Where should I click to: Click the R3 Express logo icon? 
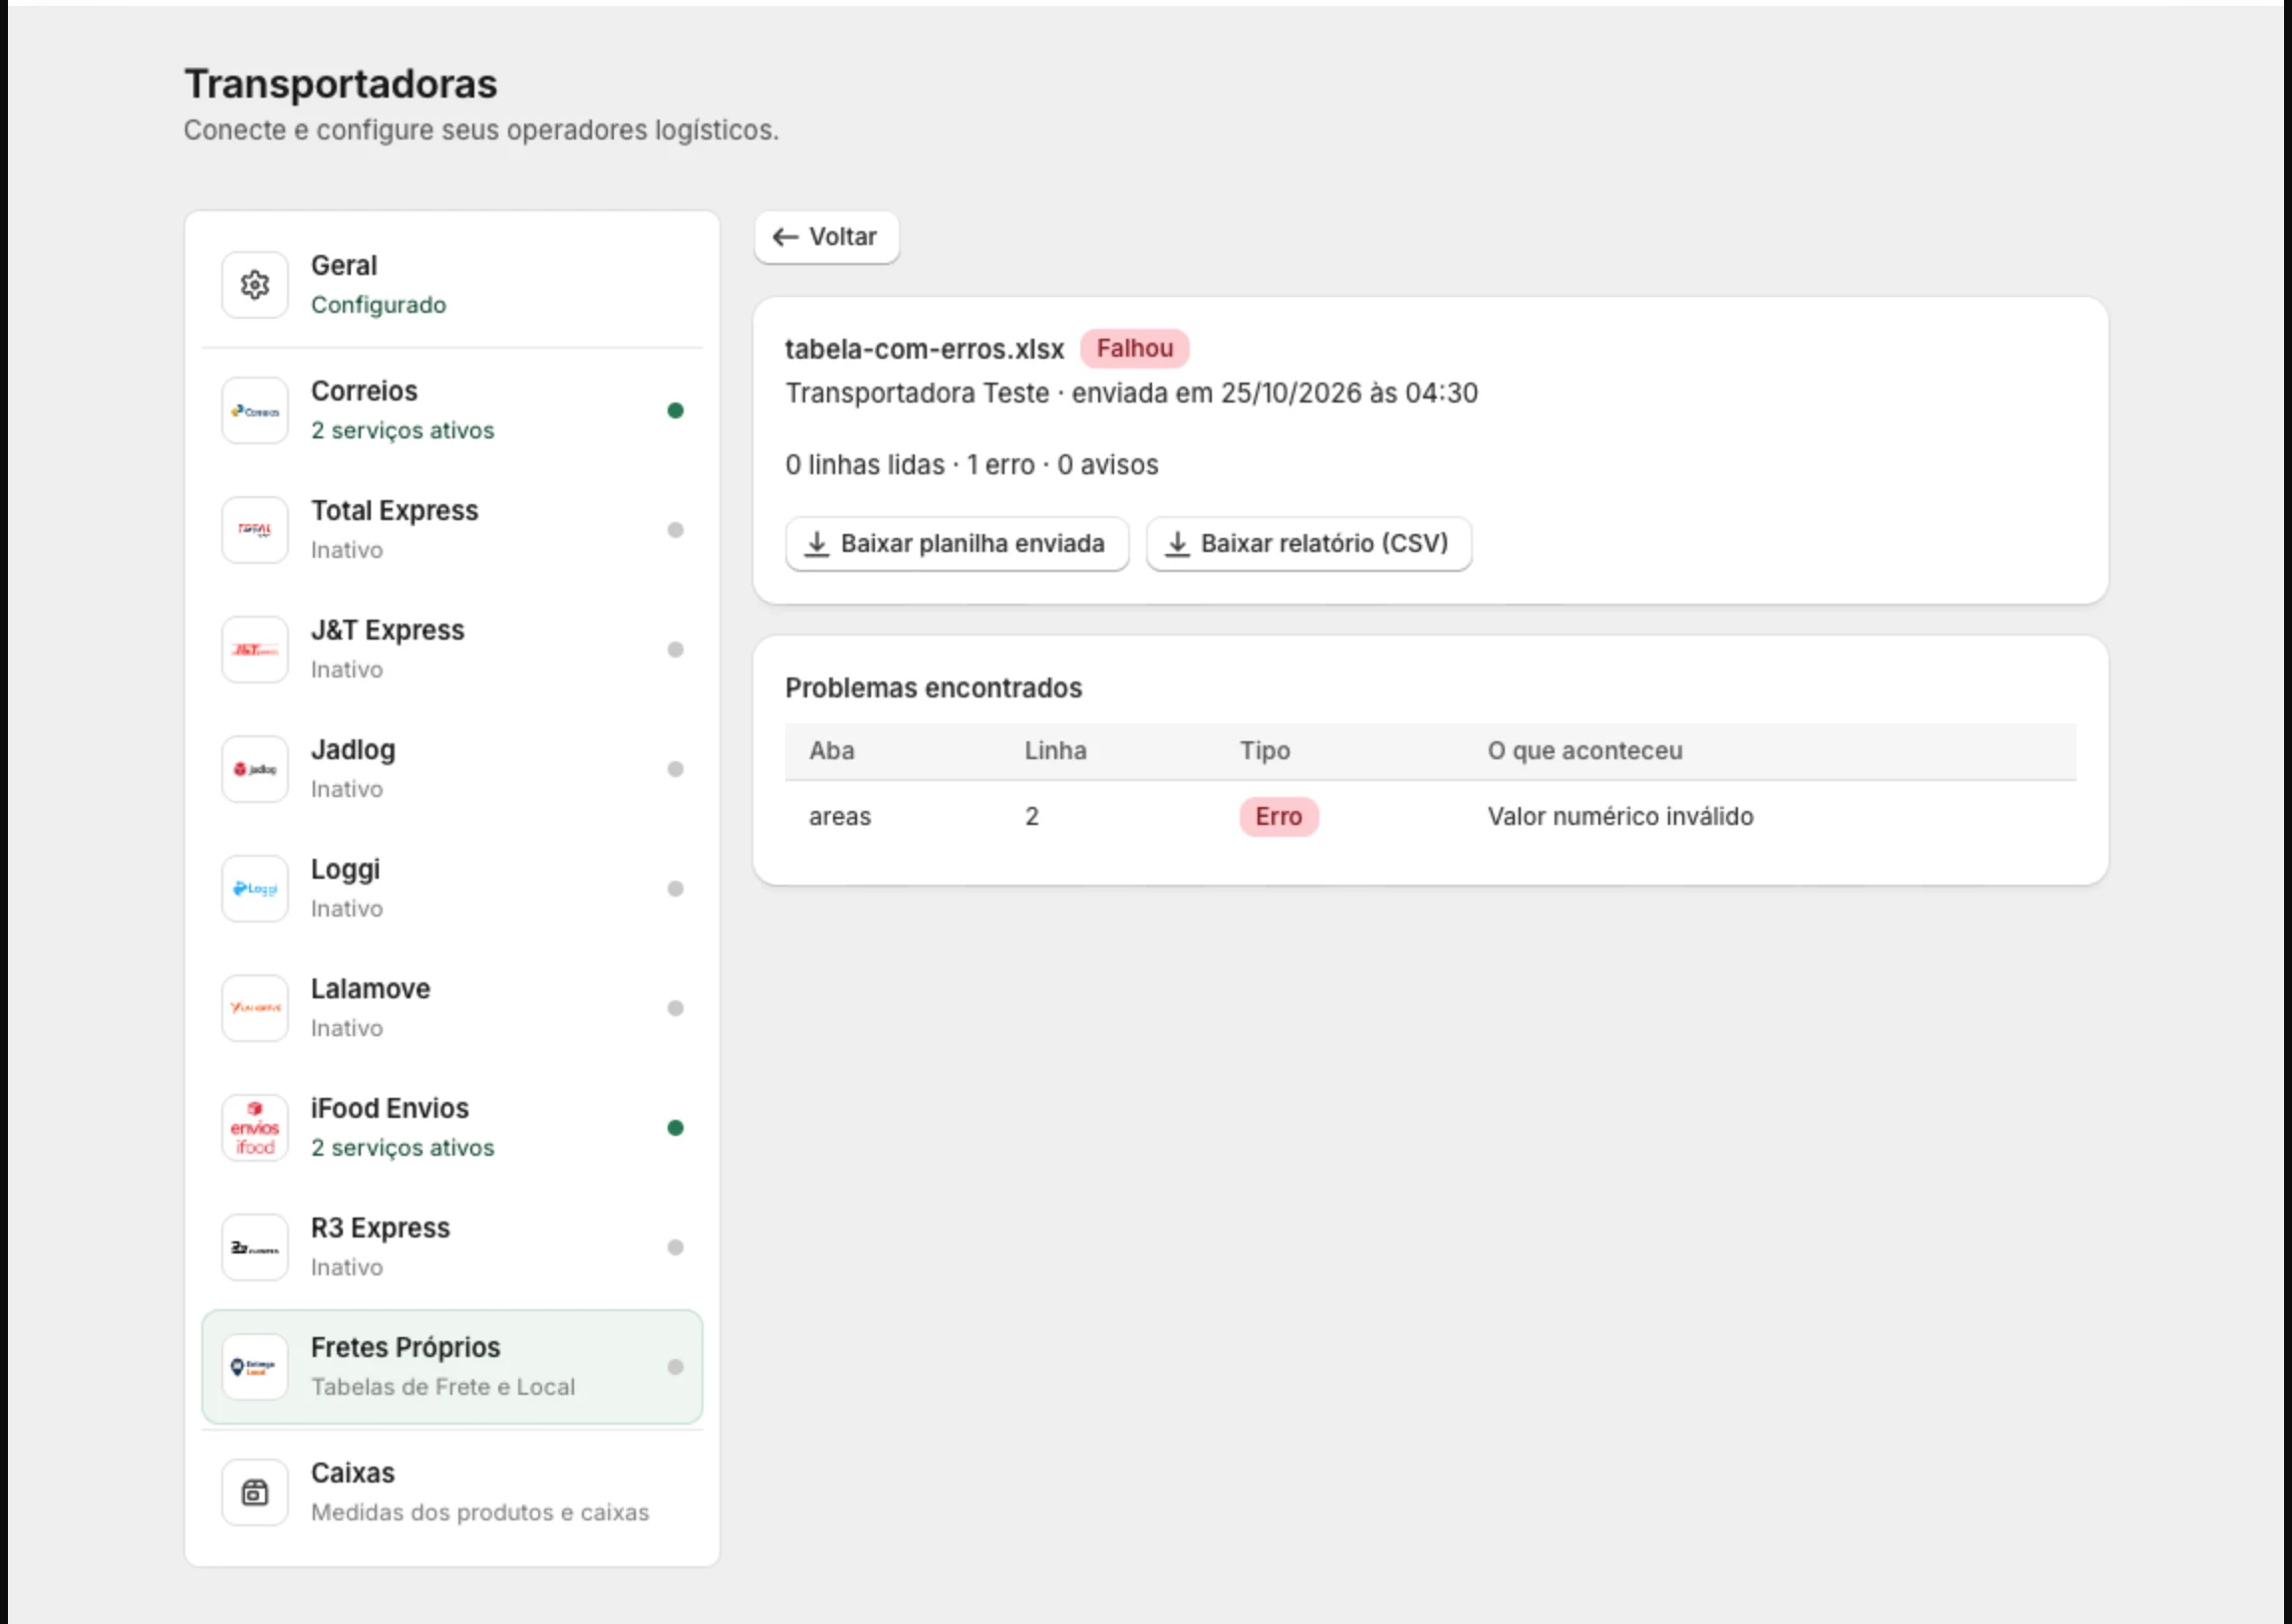click(255, 1247)
